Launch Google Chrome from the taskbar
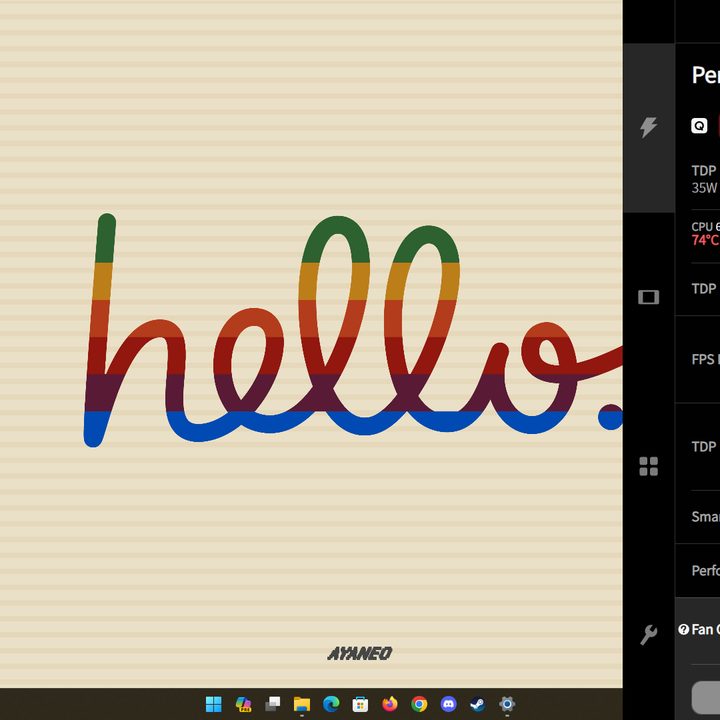 tap(419, 704)
